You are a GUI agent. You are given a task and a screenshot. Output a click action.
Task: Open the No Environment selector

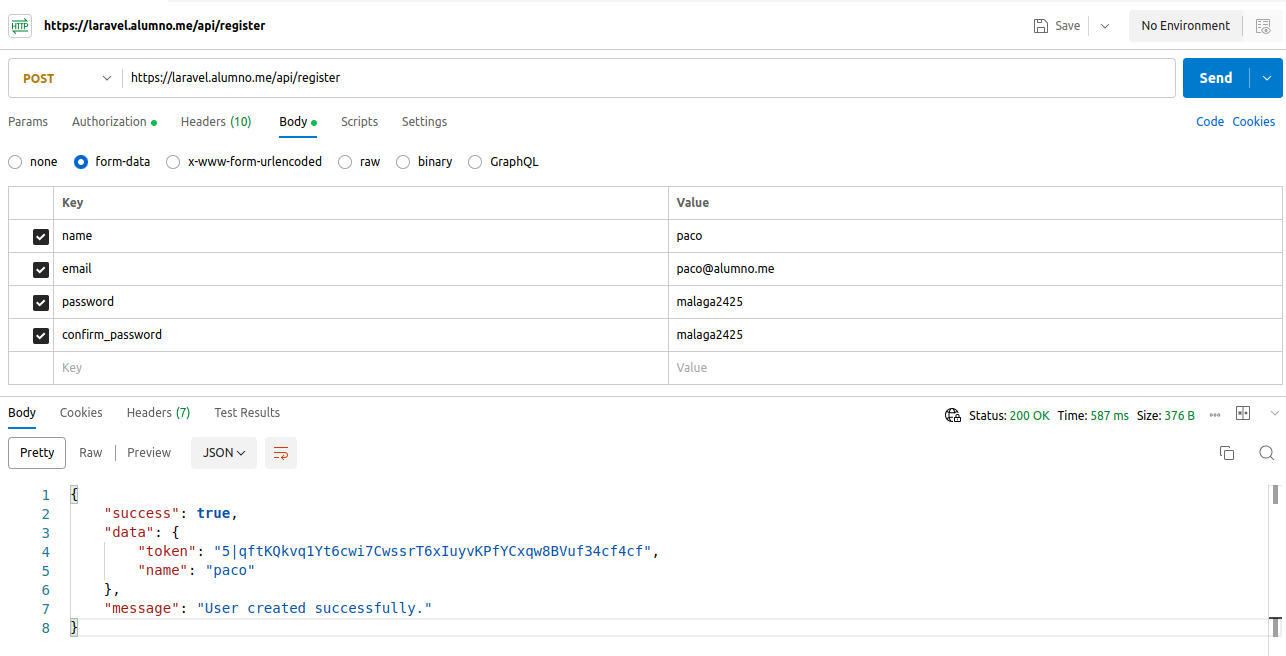pos(1186,26)
